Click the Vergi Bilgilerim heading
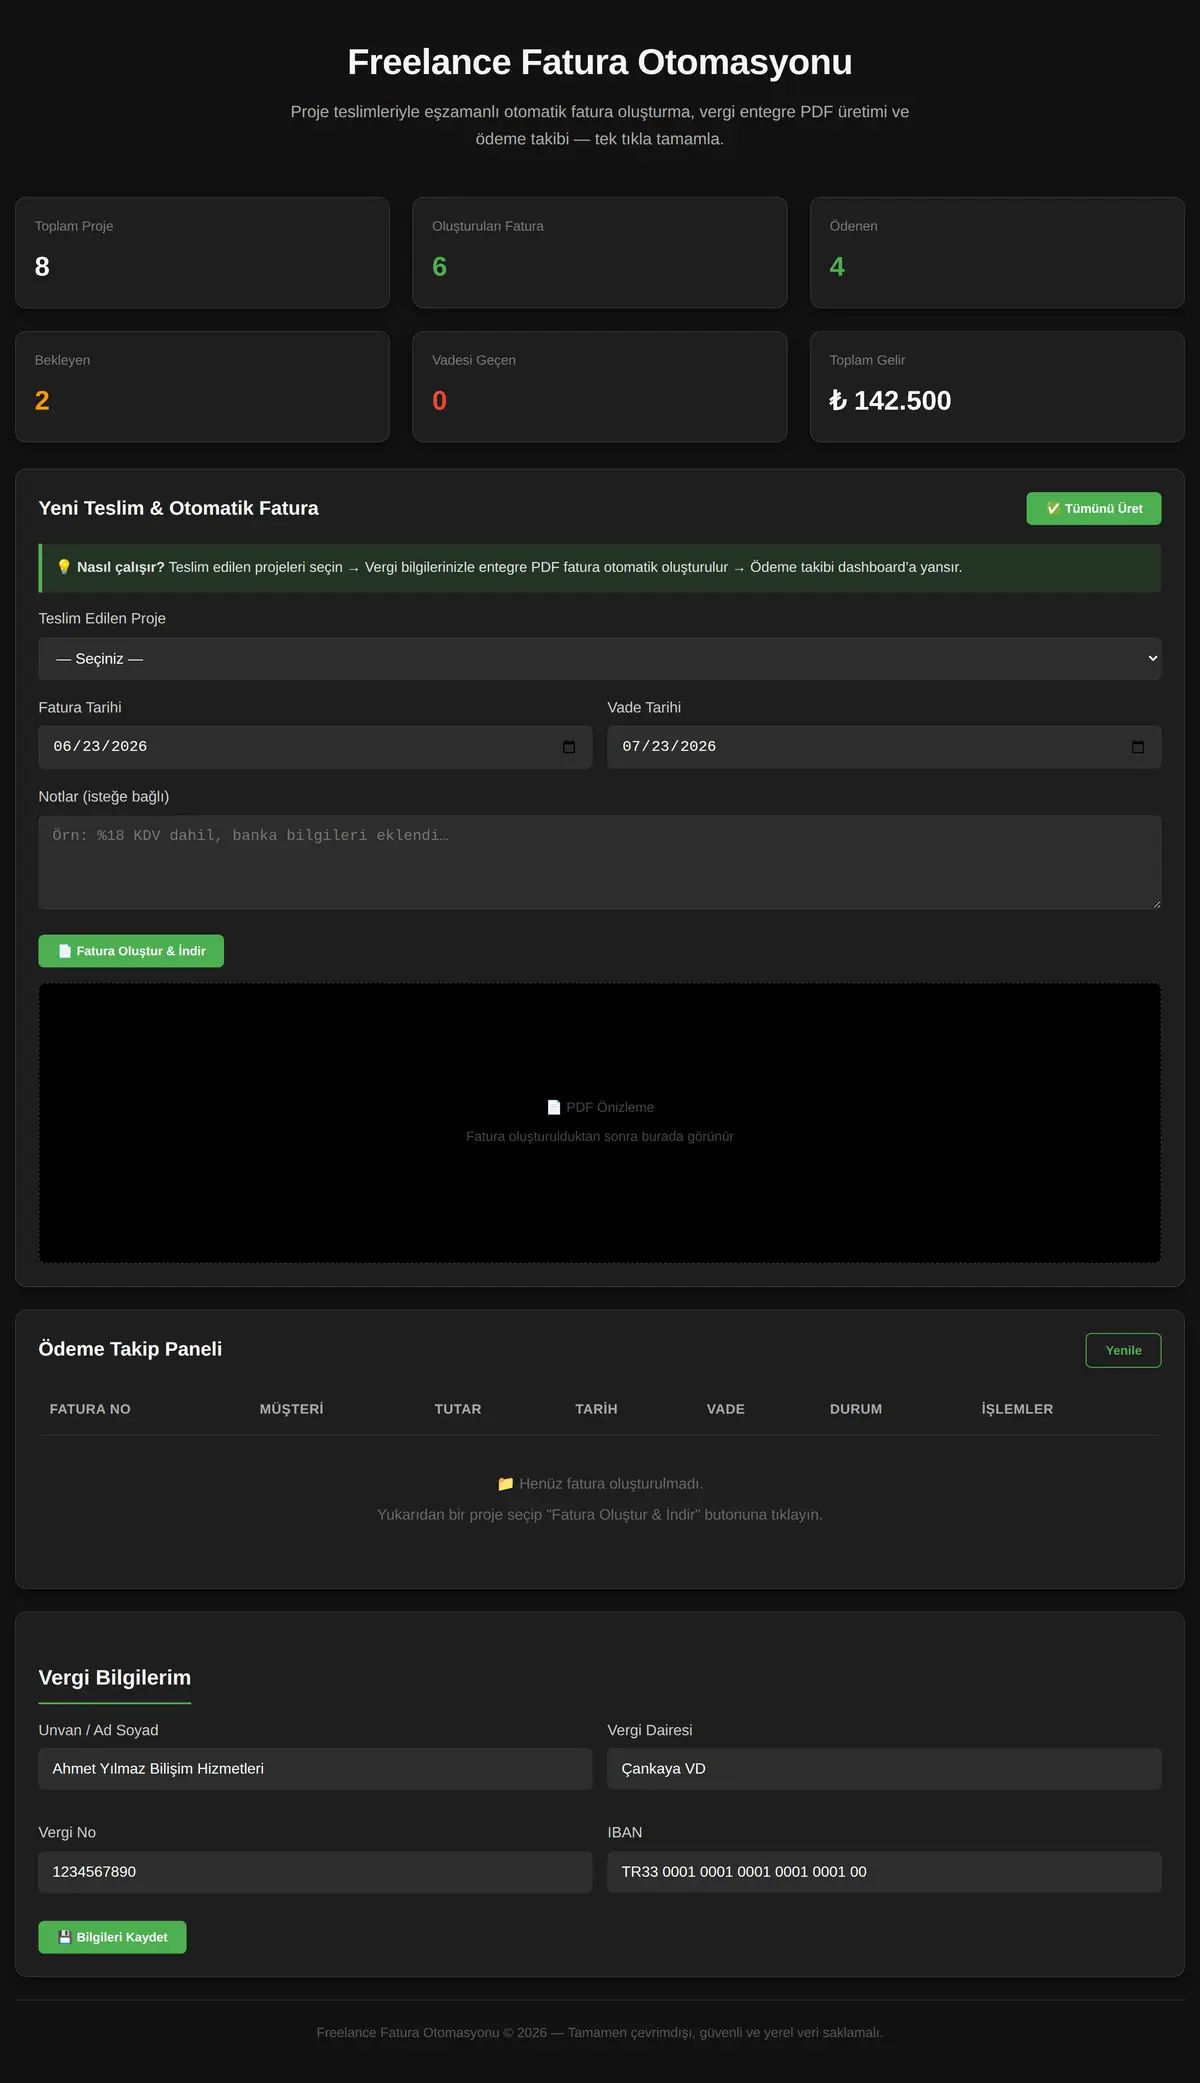The width and height of the screenshot is (1200, 2083). tap(115, 1677)
